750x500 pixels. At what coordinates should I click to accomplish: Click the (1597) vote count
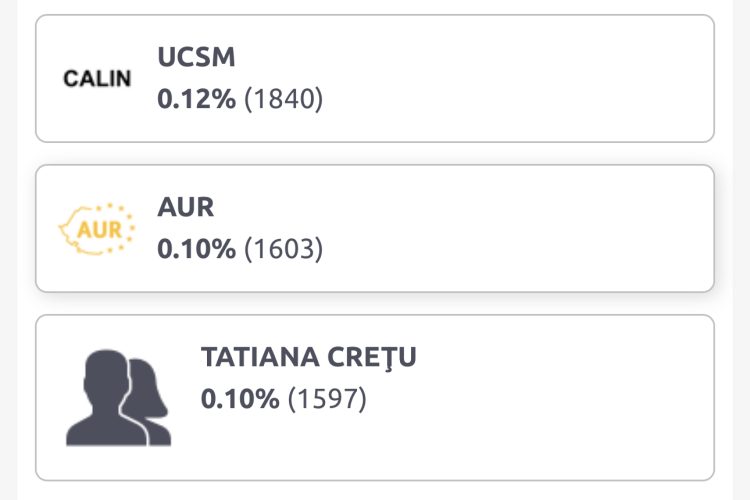328,399
